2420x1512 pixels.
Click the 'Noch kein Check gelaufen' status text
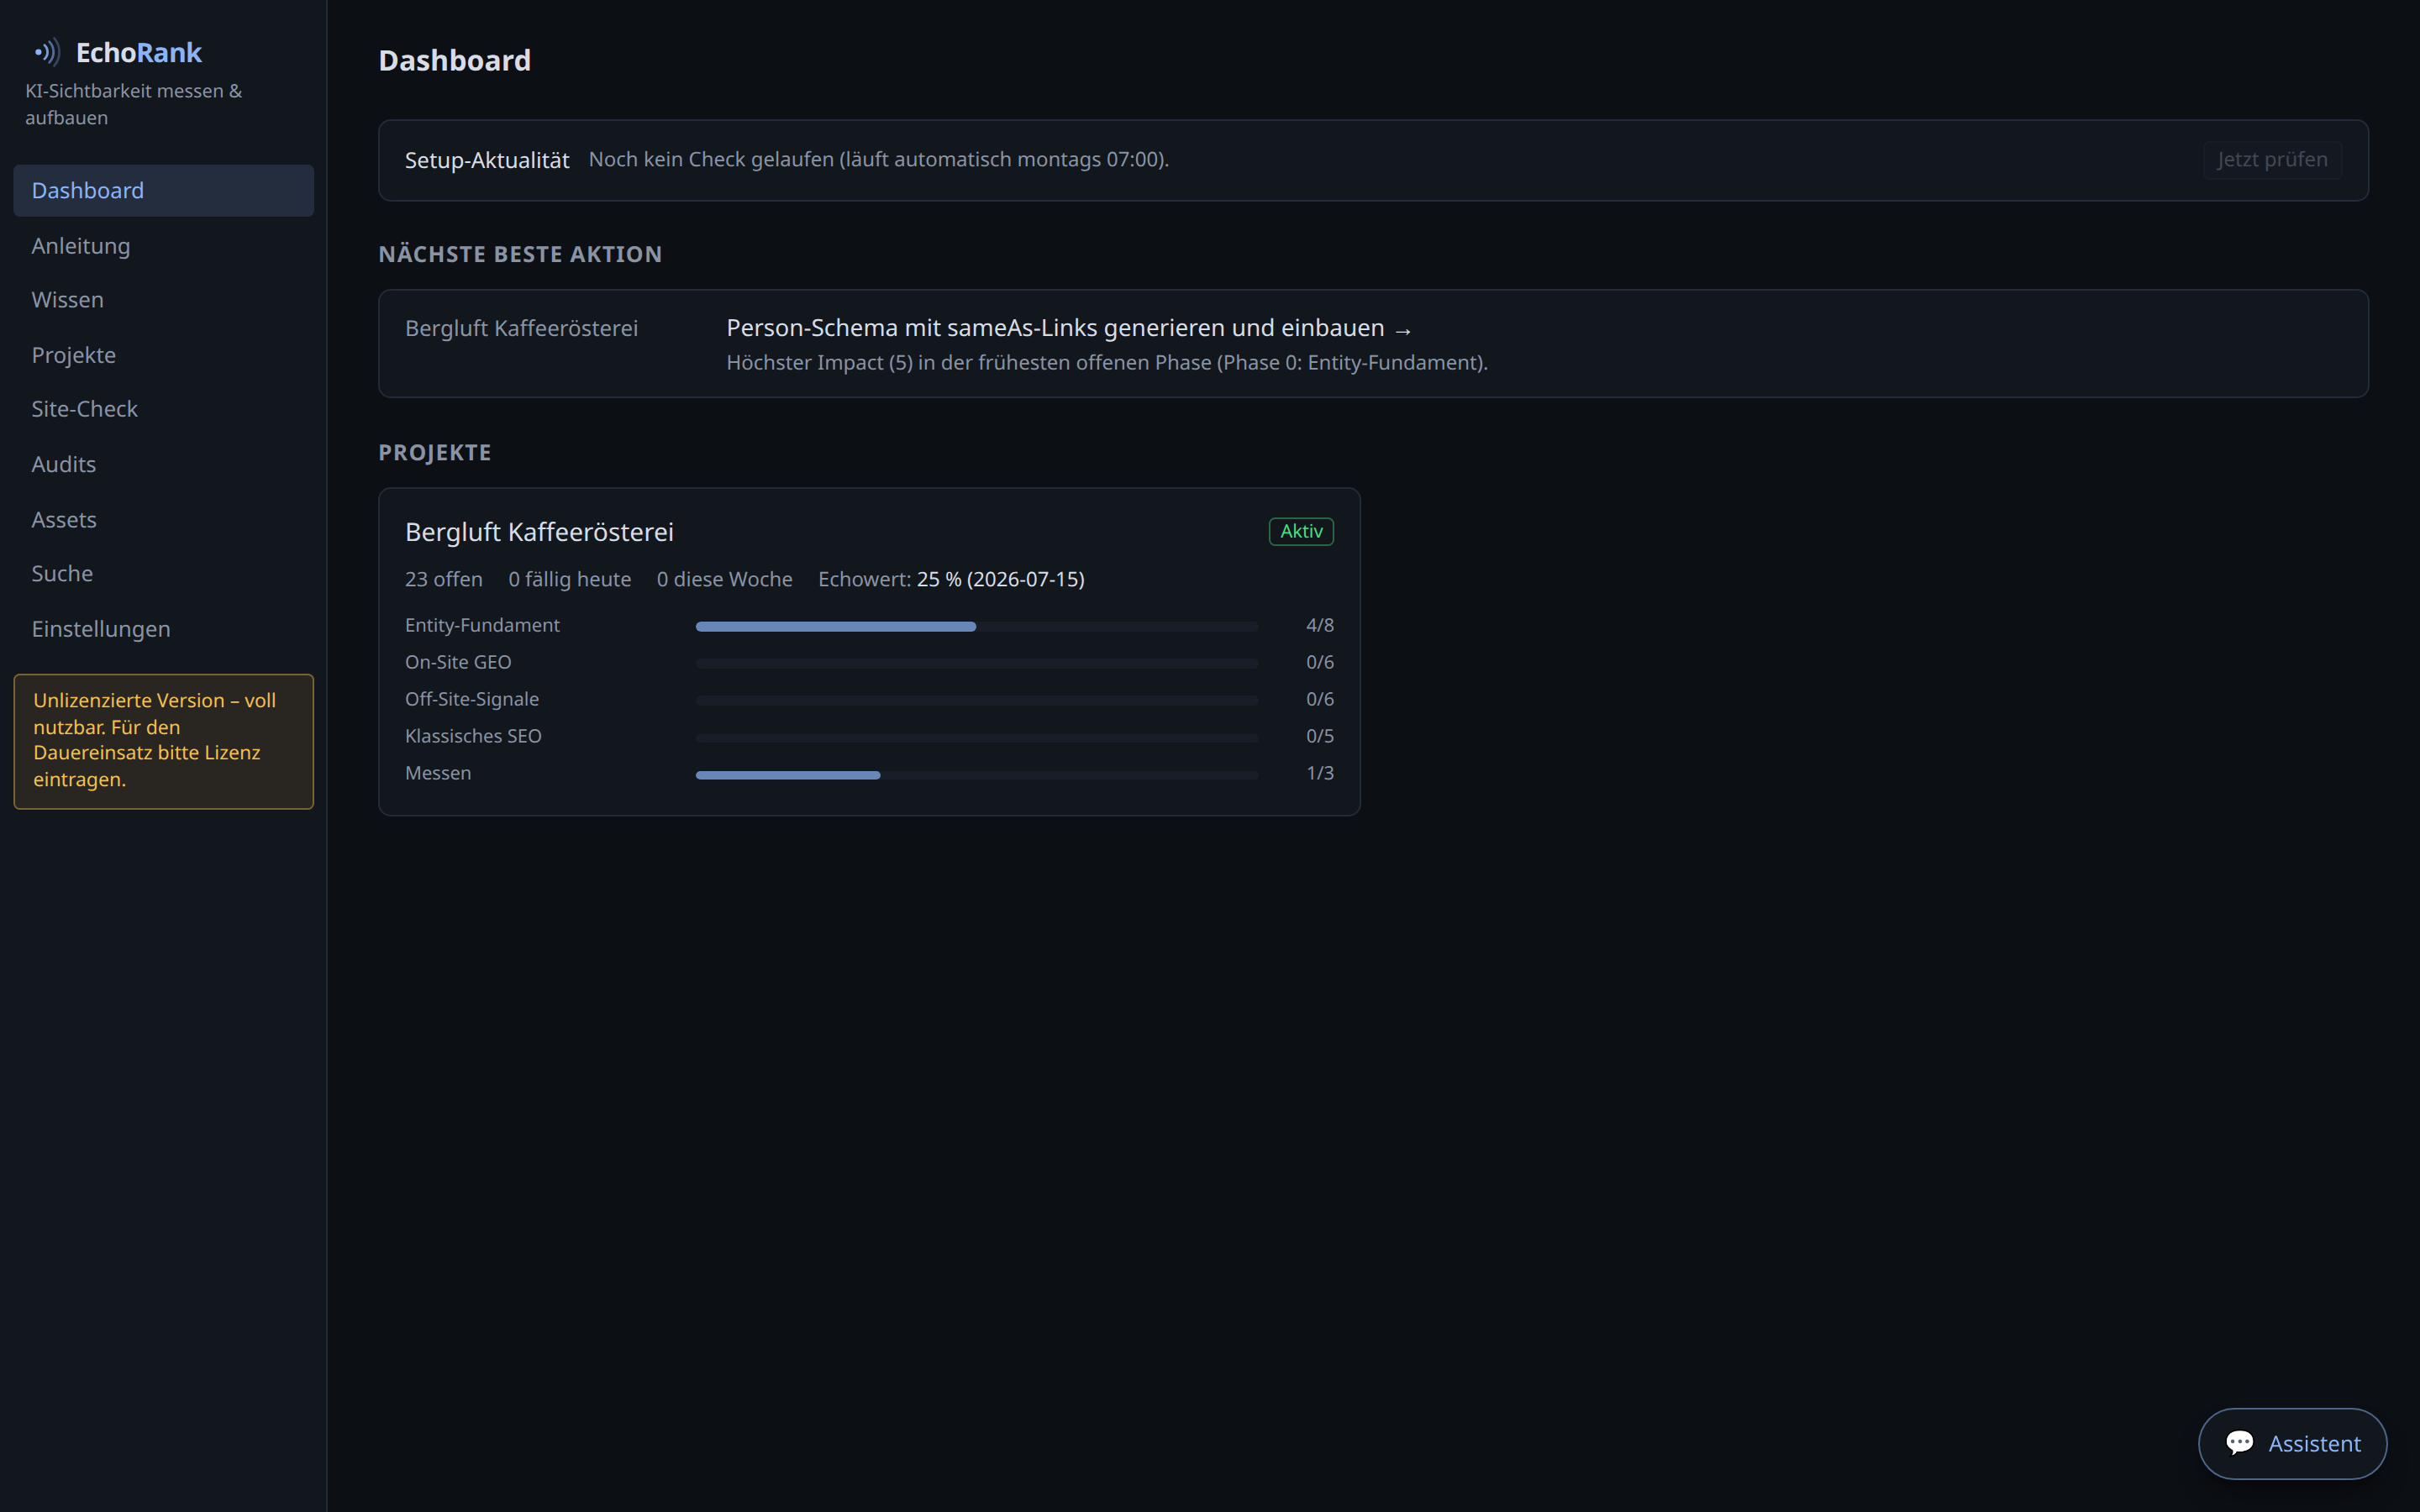point(878,159)
